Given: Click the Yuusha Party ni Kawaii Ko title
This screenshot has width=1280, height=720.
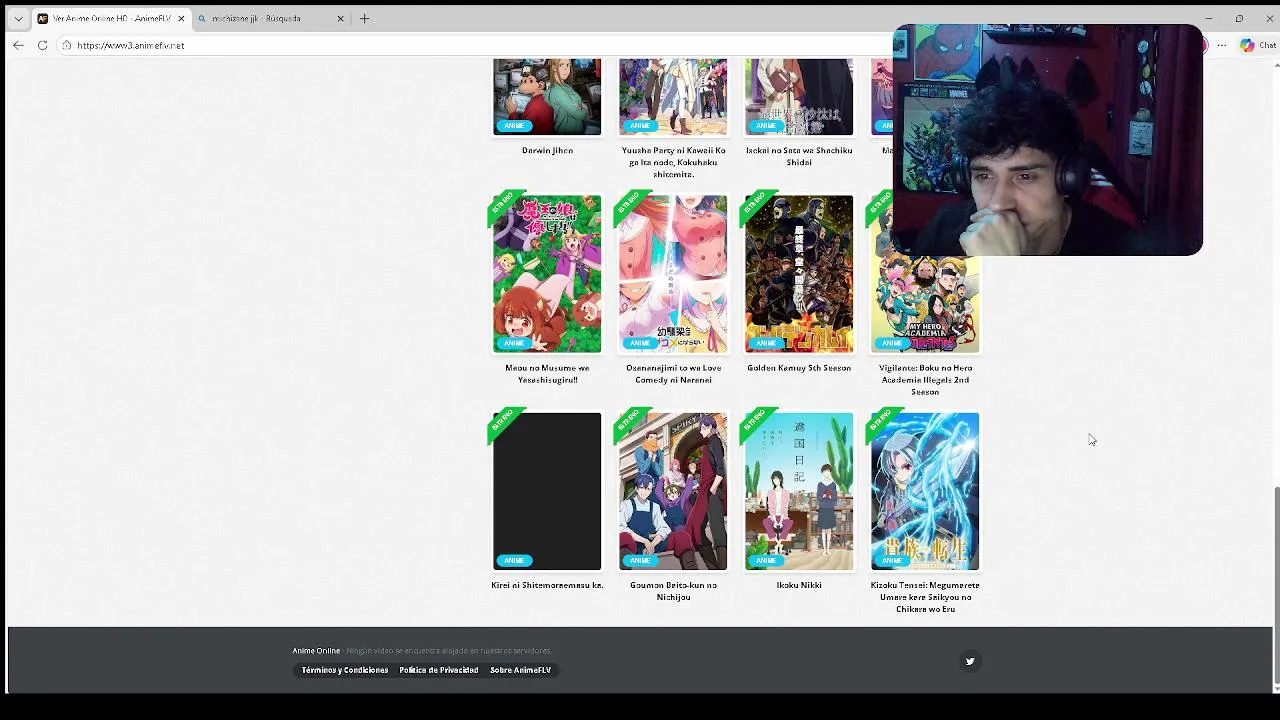Looking at the screenshot, I should [x=673, y=162].
